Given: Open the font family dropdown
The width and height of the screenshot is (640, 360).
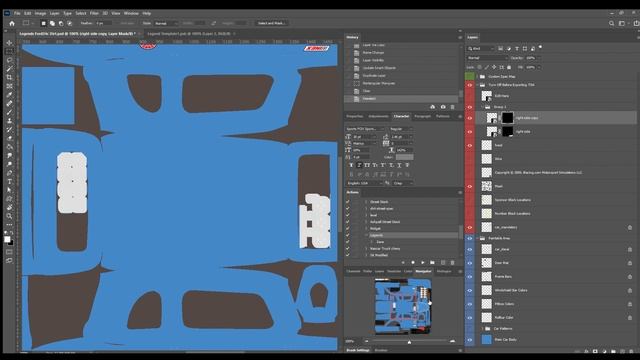Looking at the screenshot, I should coord(365,129).
